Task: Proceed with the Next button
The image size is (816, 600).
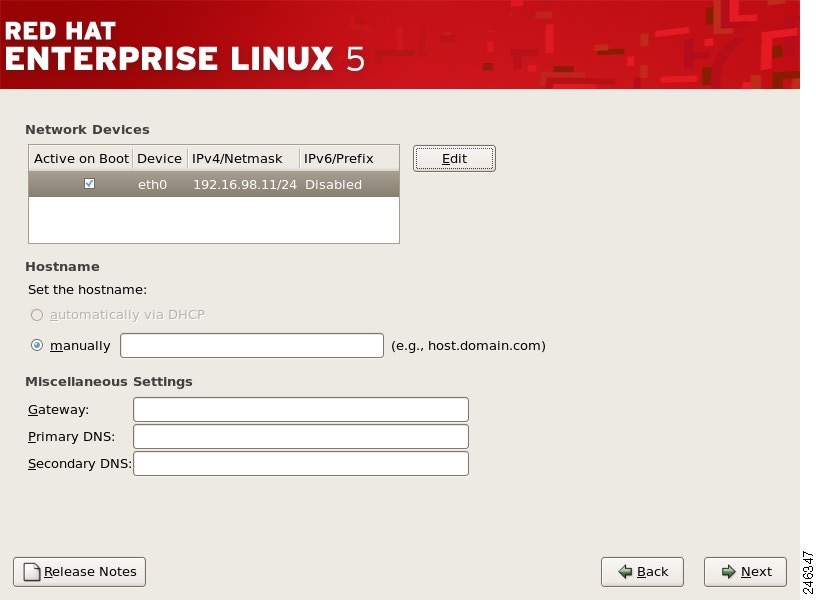Action: 745,572
